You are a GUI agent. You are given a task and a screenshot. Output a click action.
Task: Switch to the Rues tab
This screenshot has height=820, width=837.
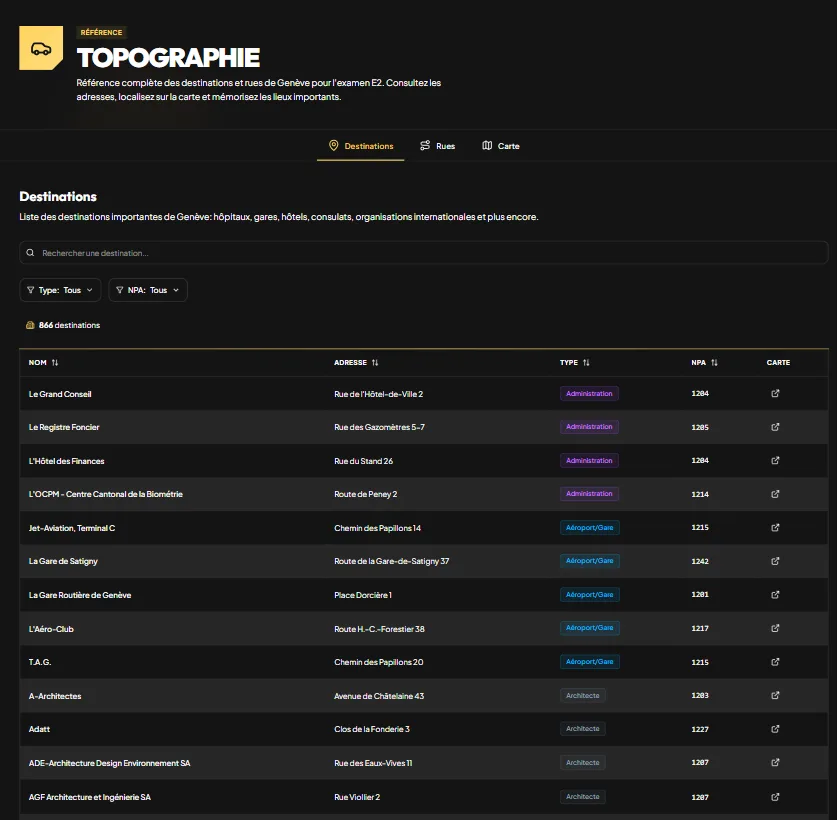tap(437, 146)
